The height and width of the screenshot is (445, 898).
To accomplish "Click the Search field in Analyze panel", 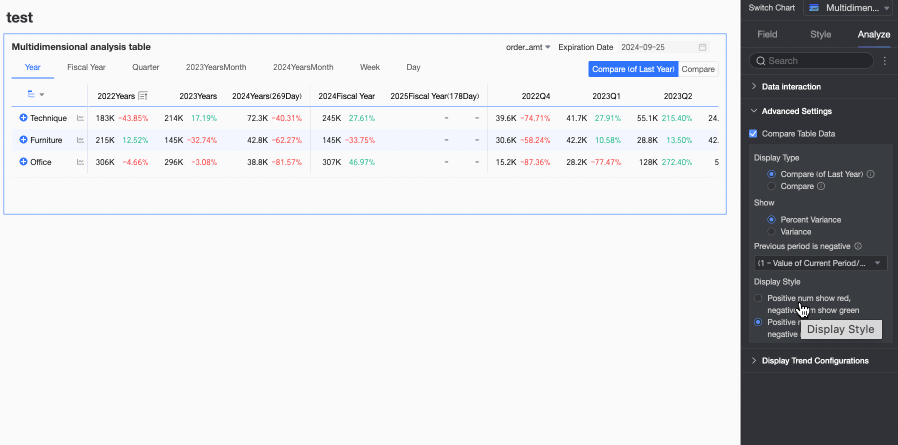I will [815, 61].
